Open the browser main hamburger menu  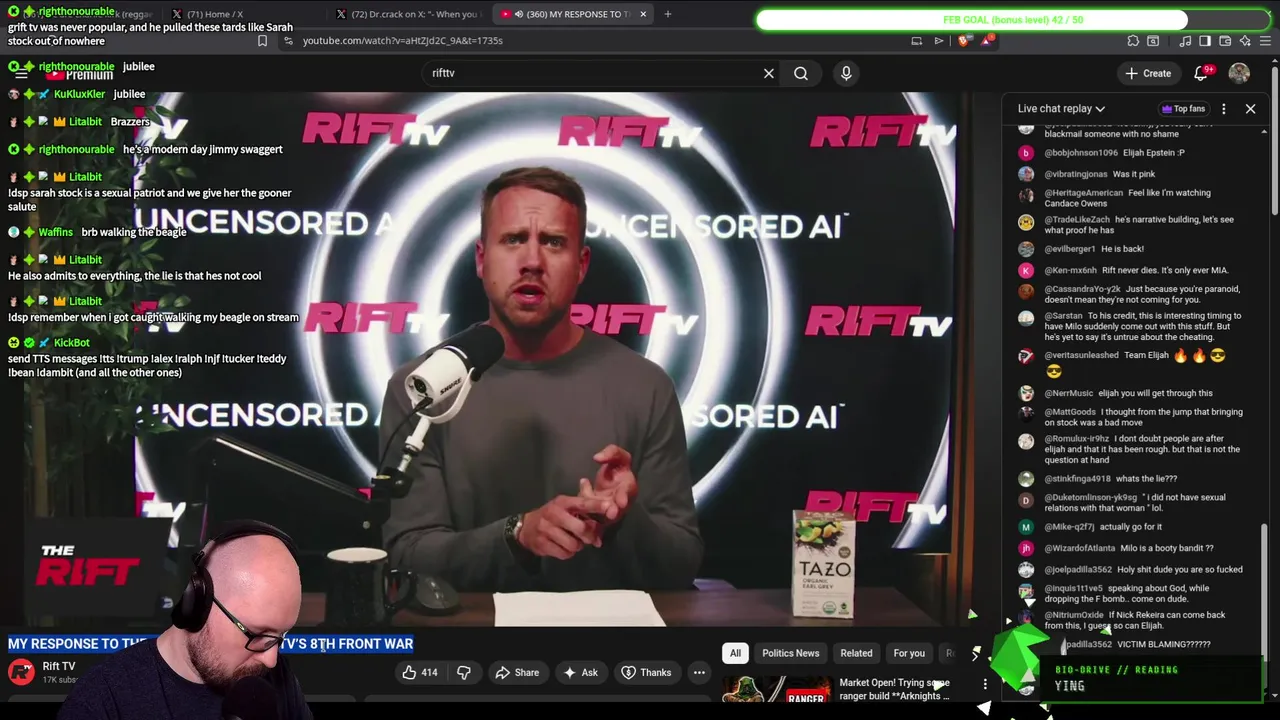pos(1265,41)
